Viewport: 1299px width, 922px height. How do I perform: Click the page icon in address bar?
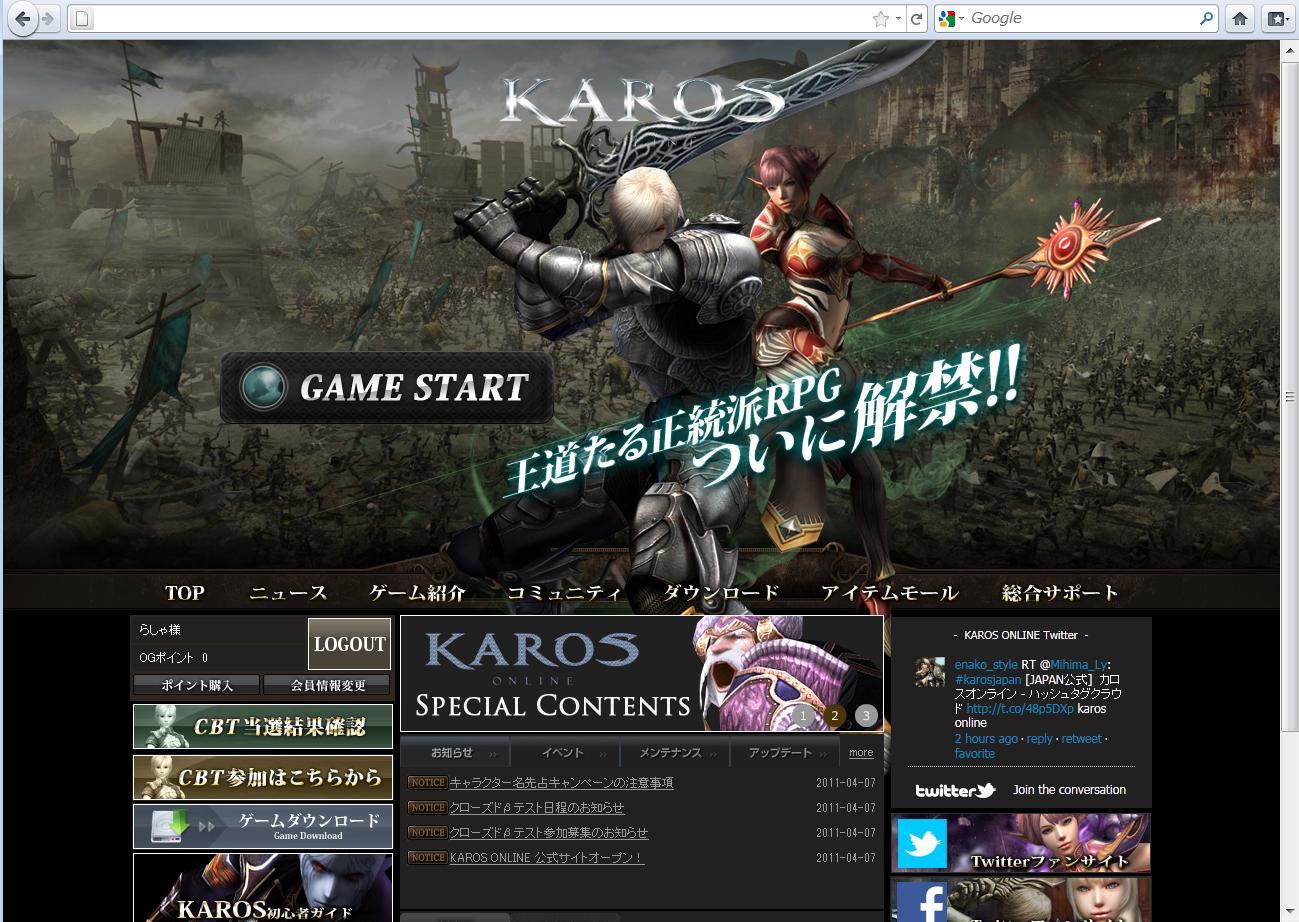[x=83, y=19]
